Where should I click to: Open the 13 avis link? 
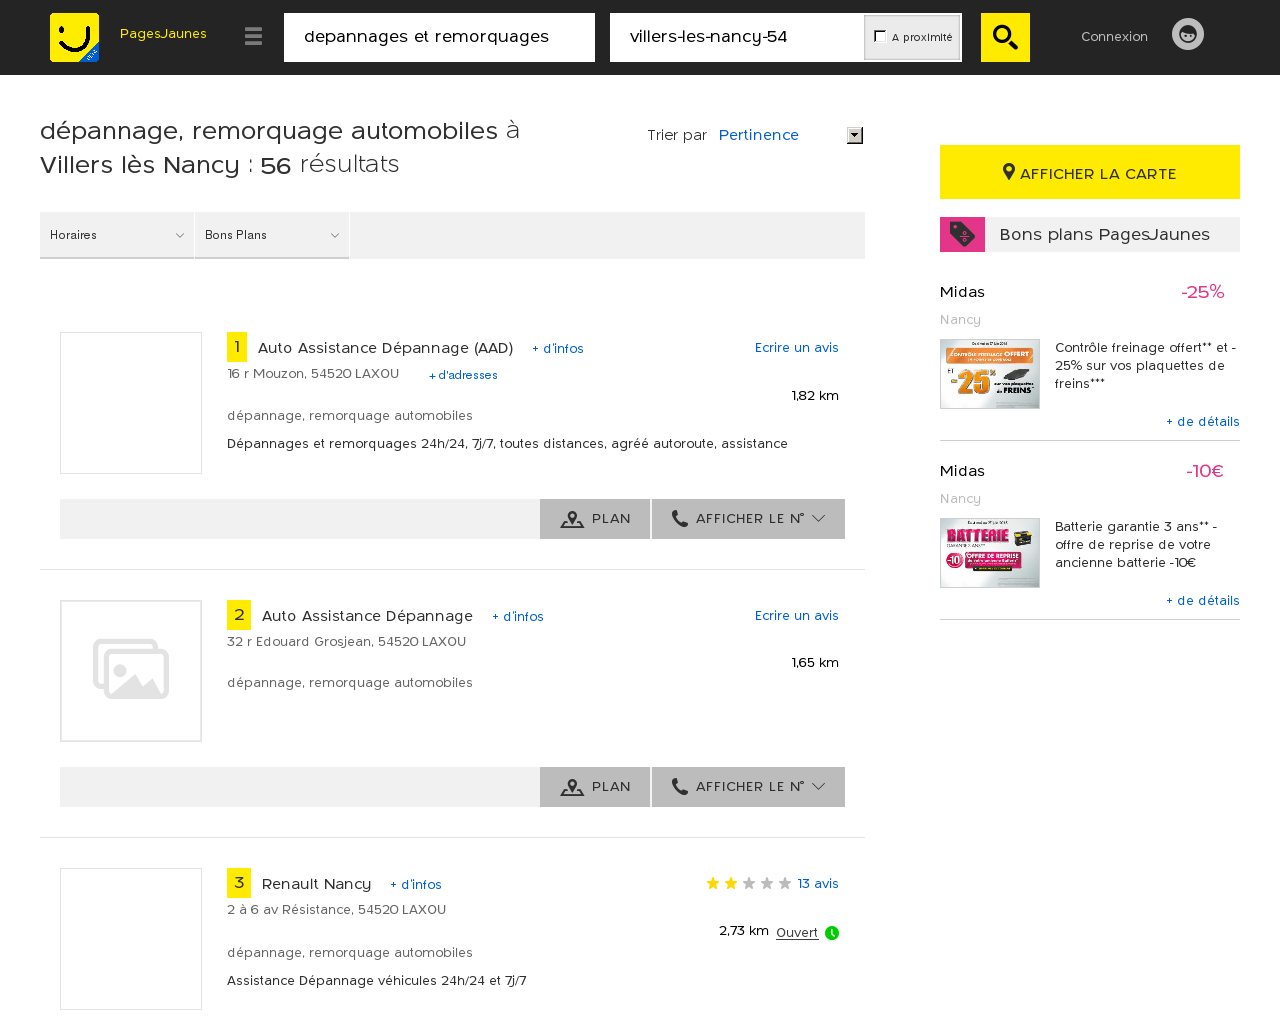point(818,884)
